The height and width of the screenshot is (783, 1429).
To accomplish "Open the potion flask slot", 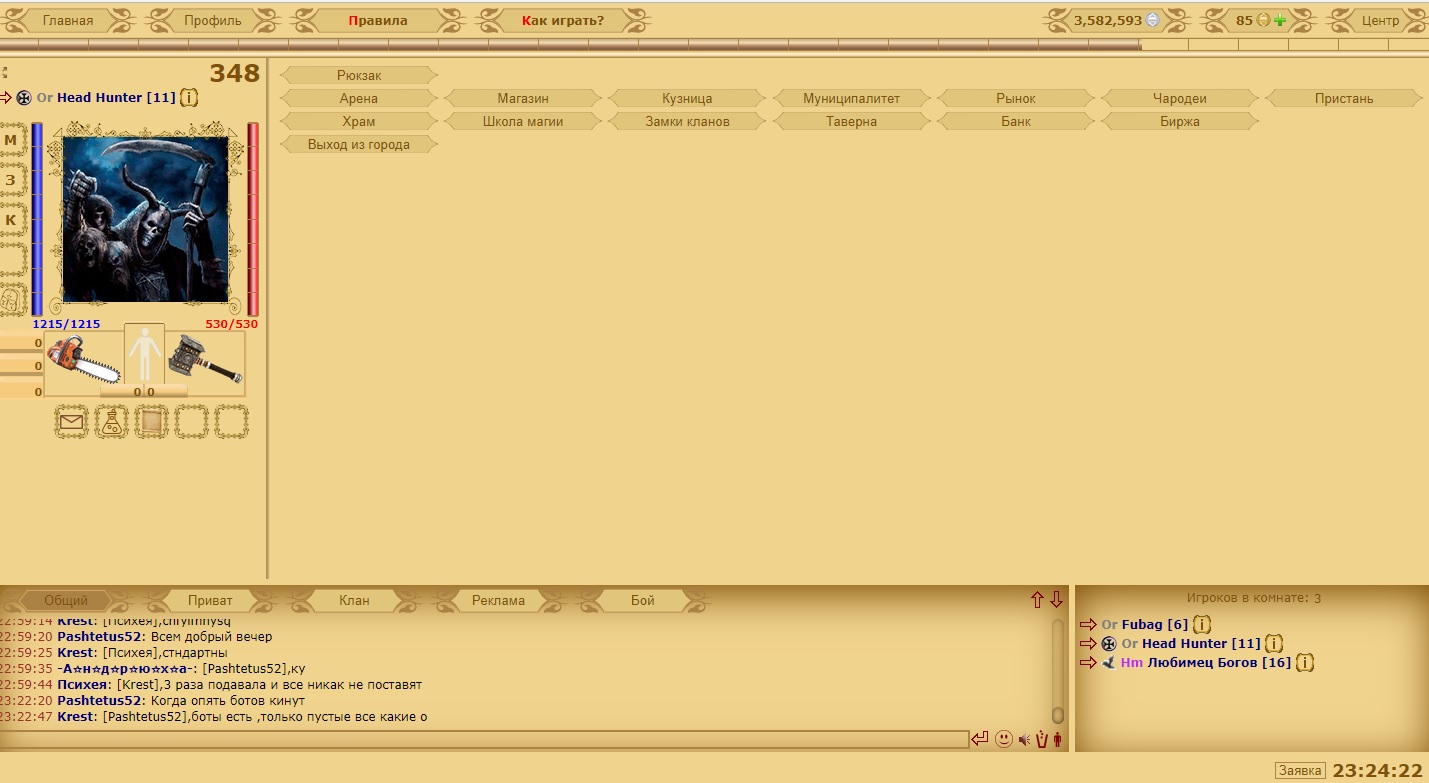I will point(111,422).
